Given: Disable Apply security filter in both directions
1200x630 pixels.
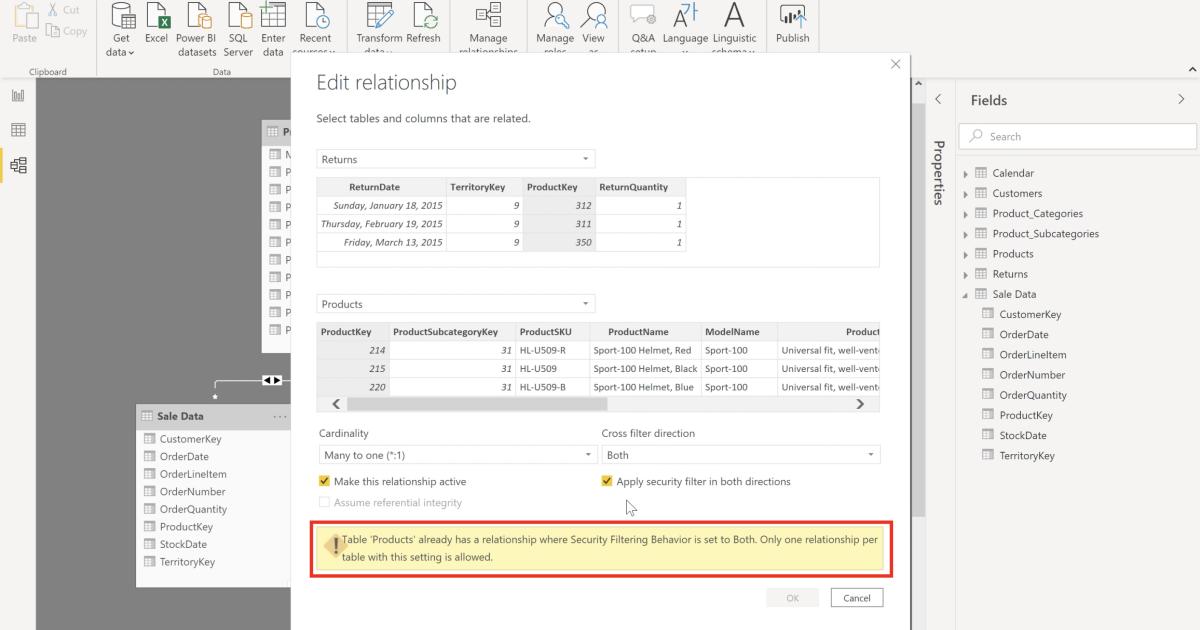Looking at the screenshot, I should (606, 481).
